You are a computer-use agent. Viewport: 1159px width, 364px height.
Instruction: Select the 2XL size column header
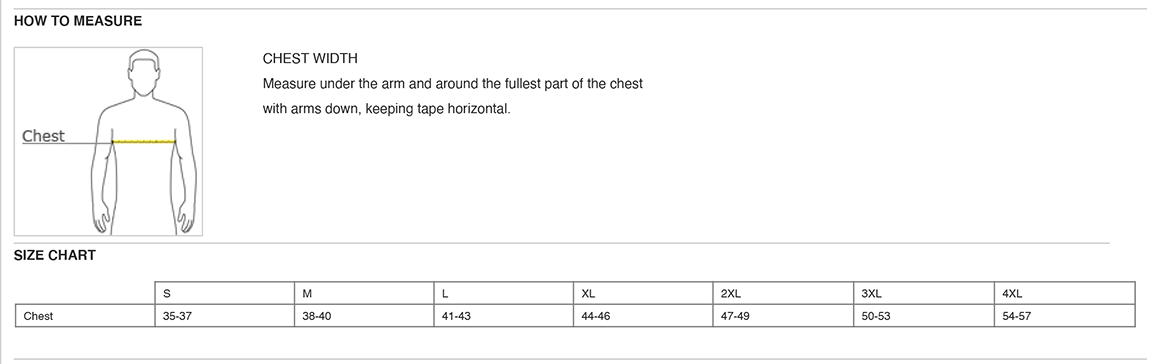(x=783, y=293)
